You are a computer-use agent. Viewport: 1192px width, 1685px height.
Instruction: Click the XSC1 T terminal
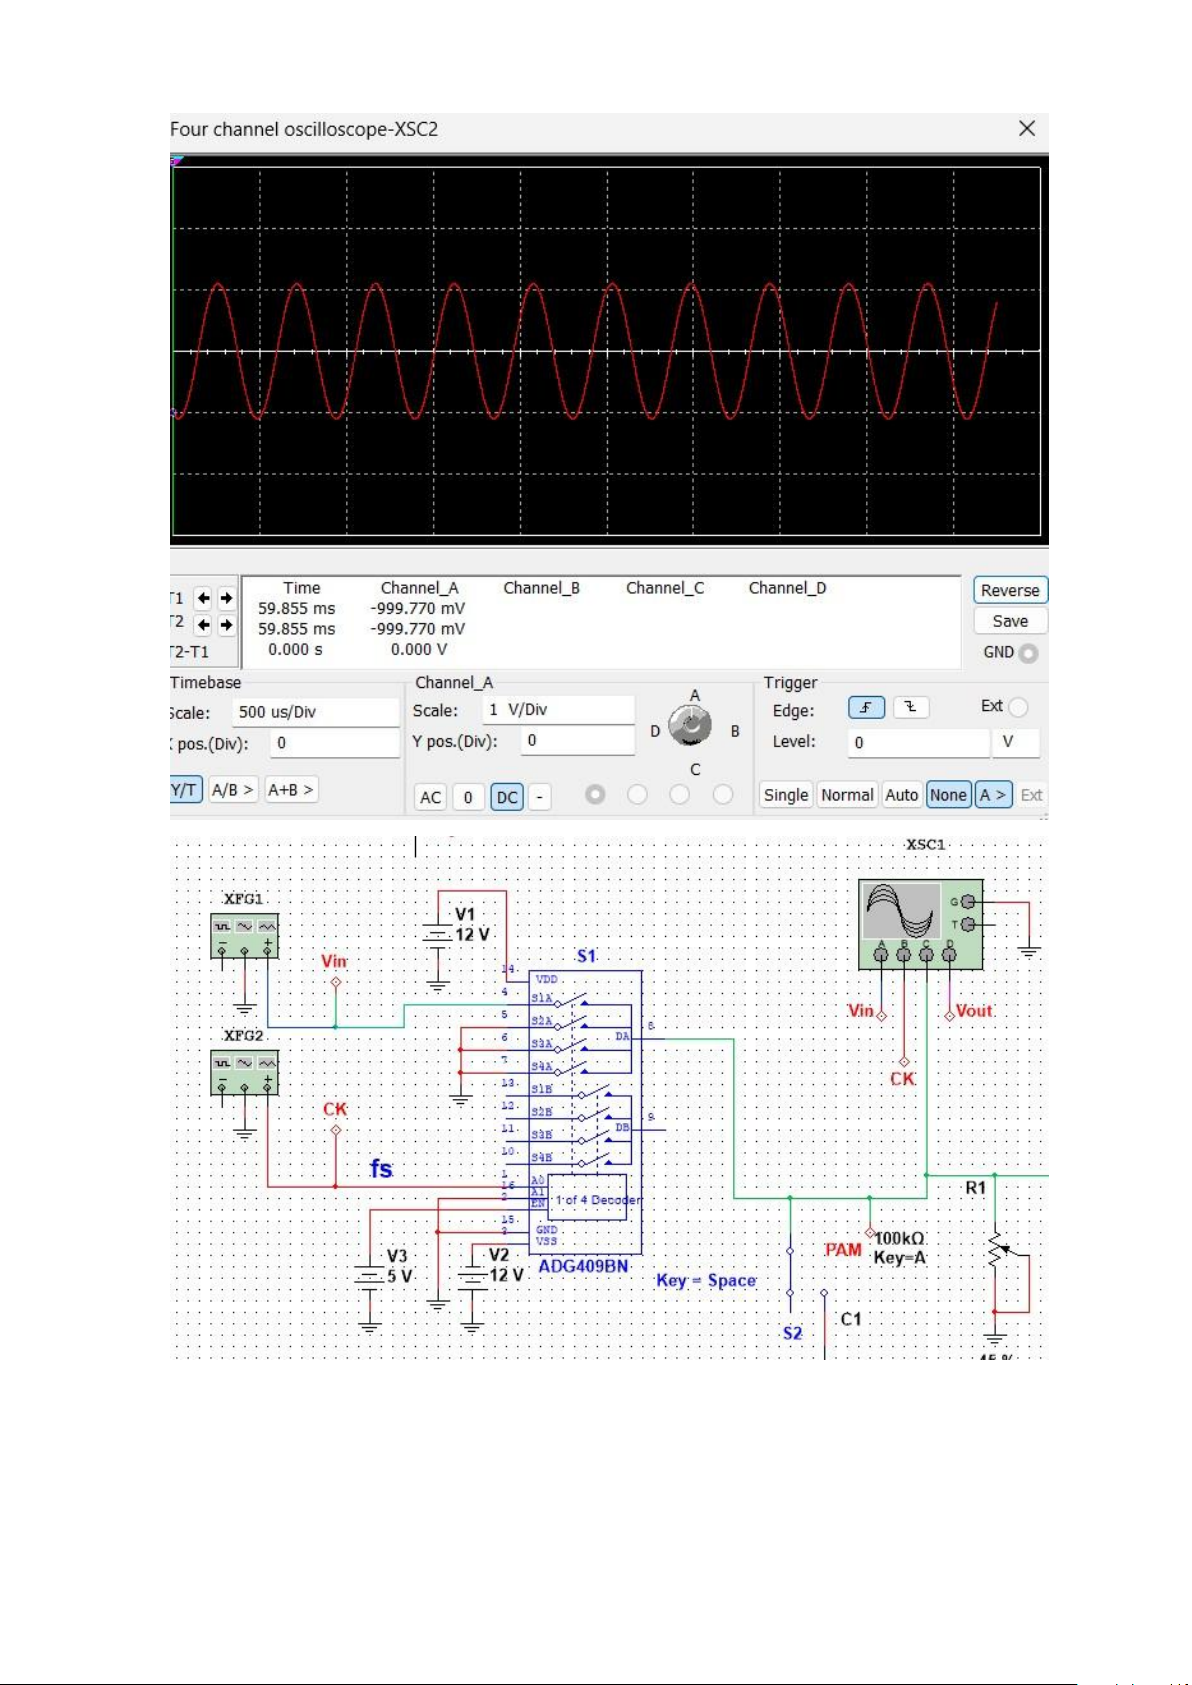pyautogui.click(x=967, y=925)
